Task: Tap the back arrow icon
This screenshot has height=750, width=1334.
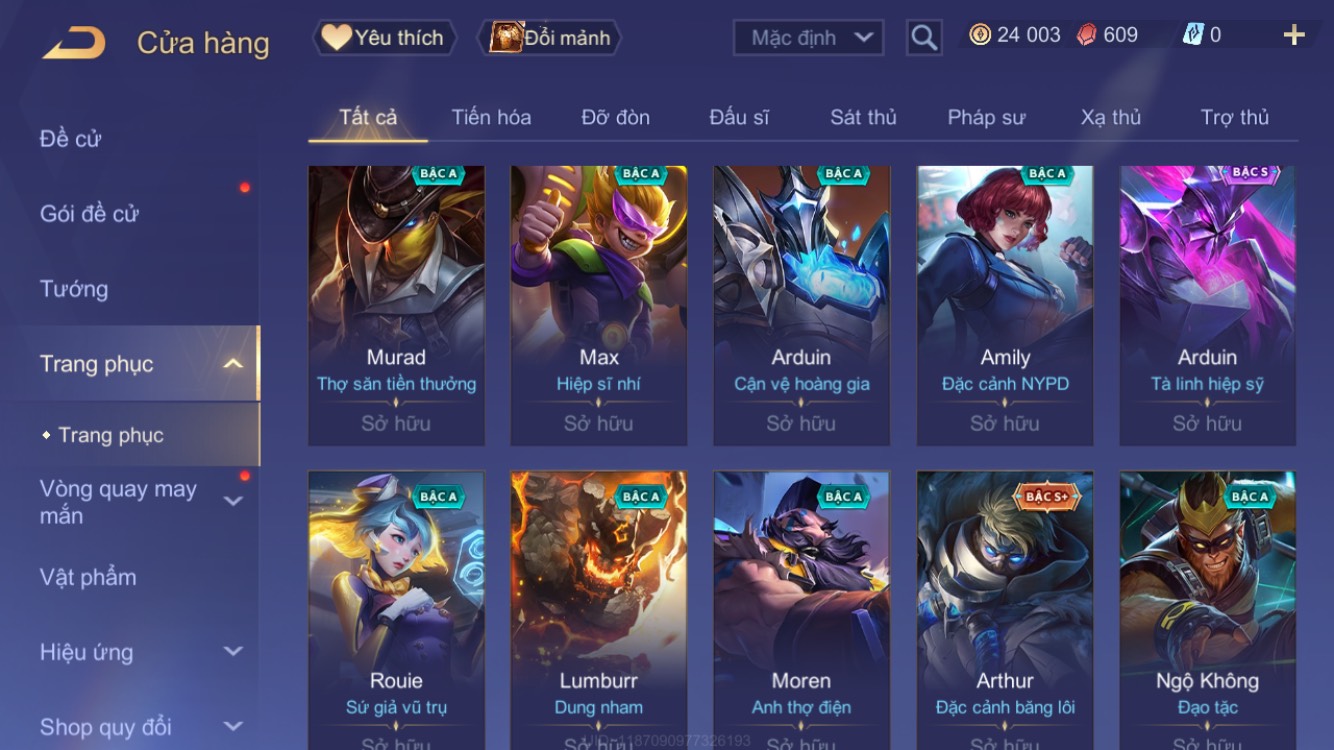Action: [73, 42]
